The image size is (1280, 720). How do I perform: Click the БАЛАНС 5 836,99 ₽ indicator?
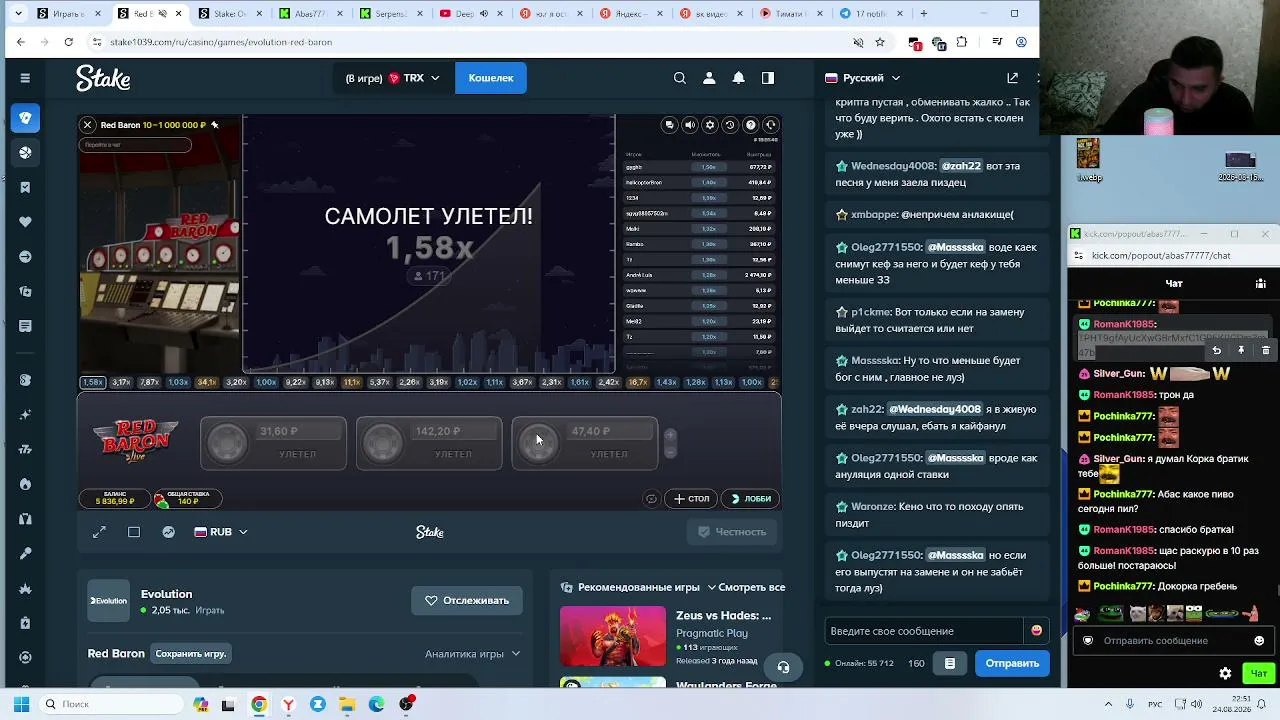pyautogui.click(x=115, y=498)
